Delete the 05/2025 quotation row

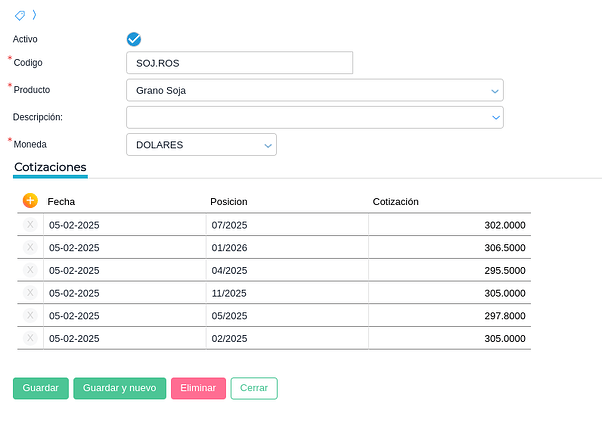point(30,315)
